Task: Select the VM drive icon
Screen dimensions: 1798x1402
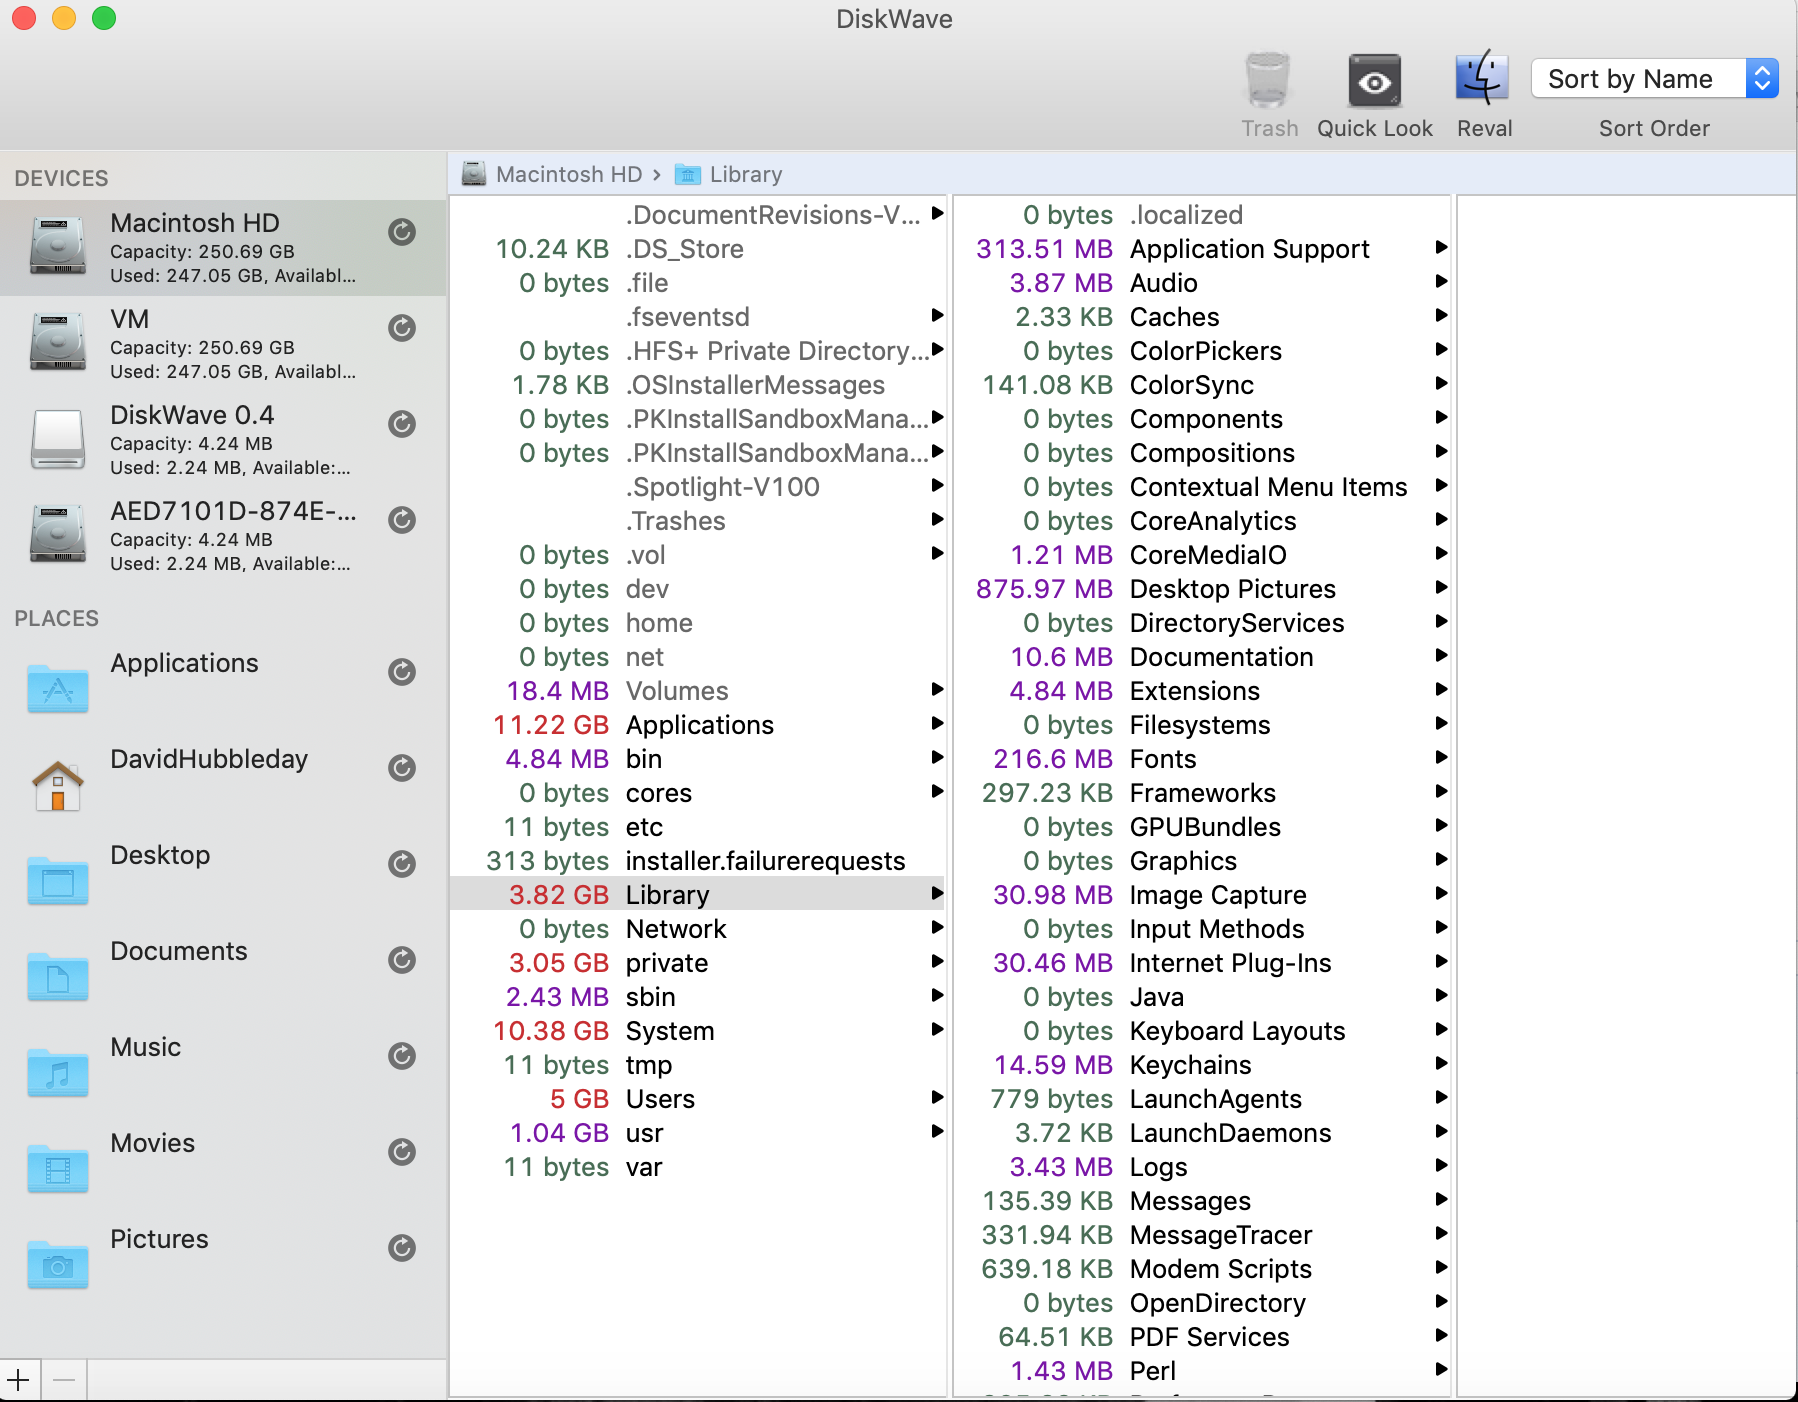Action: [57, 342]
